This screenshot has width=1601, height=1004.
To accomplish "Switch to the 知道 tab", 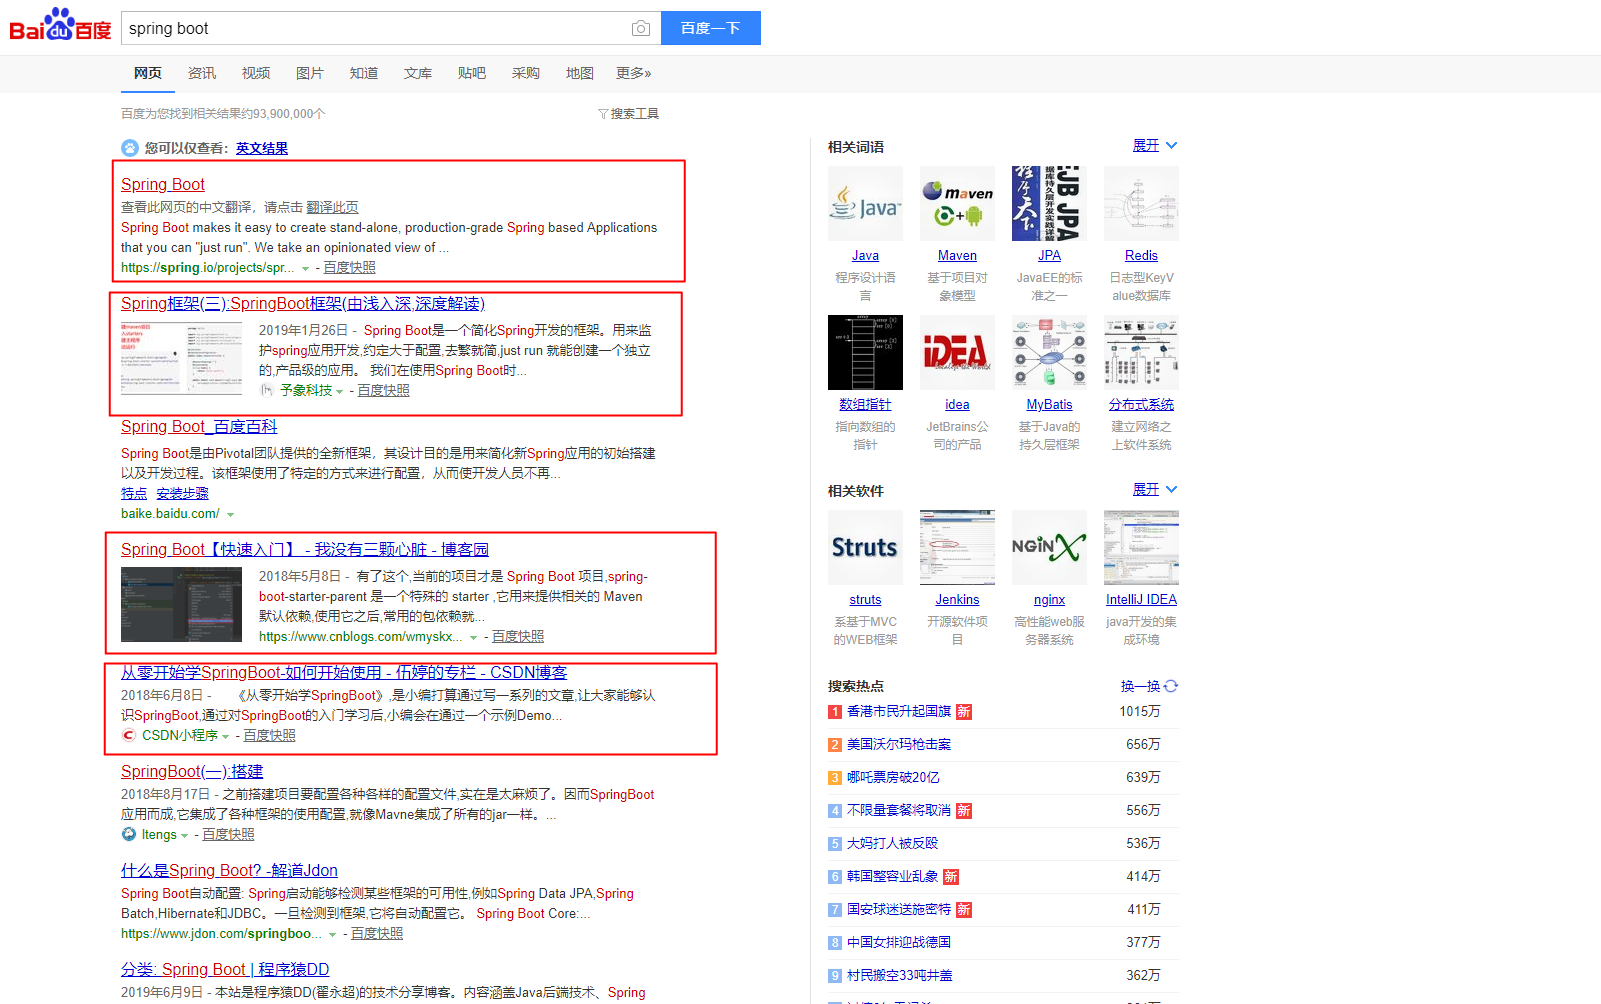I will click(x=364, y=73).
